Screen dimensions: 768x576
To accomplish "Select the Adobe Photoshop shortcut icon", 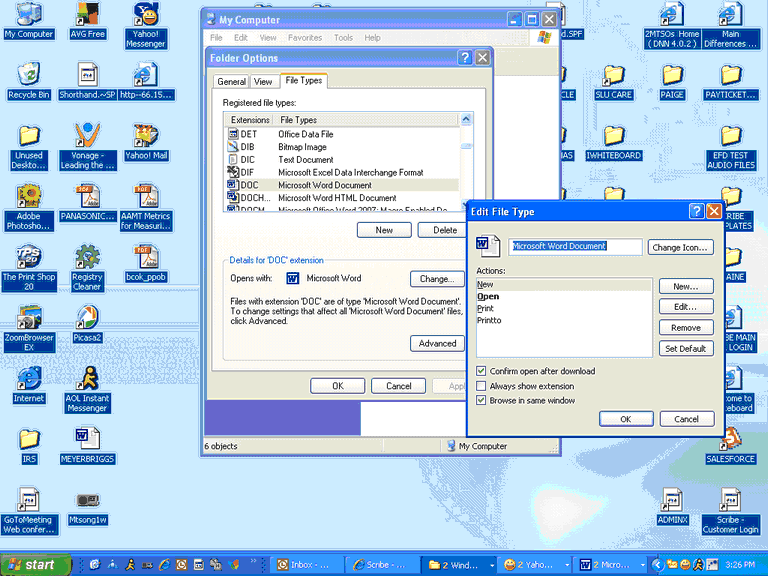I will pyautogui.click(x=28, y=207).
